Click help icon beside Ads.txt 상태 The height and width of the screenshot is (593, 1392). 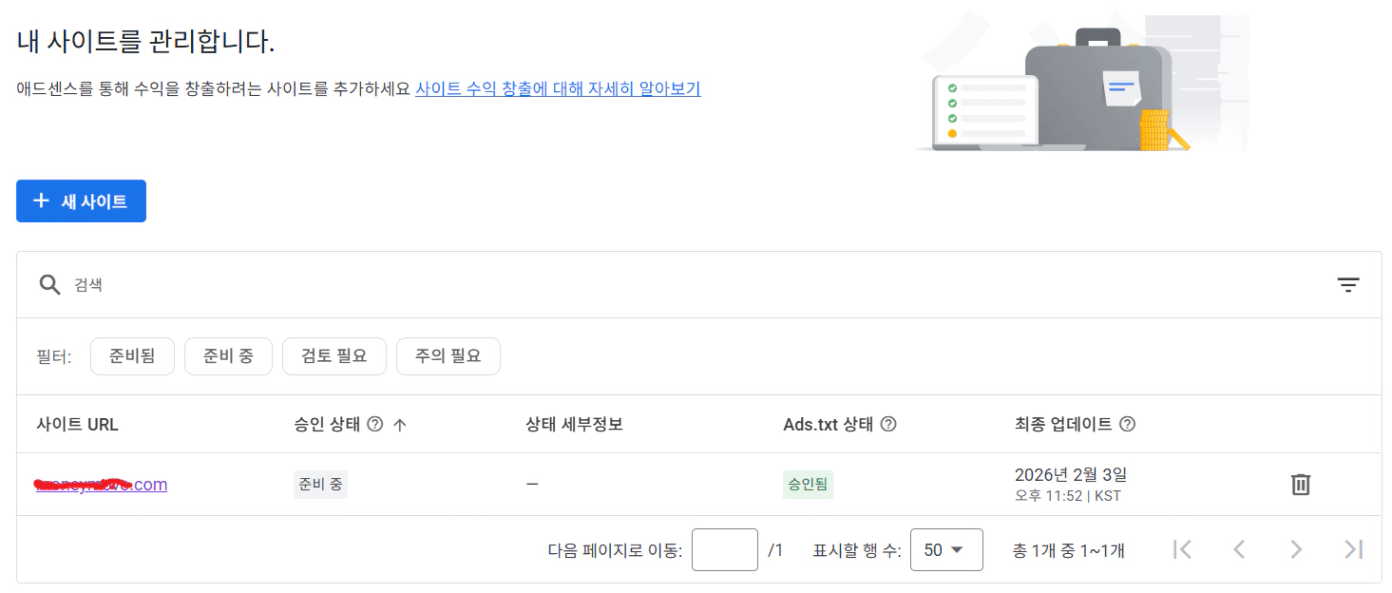(x=887, y=424)
